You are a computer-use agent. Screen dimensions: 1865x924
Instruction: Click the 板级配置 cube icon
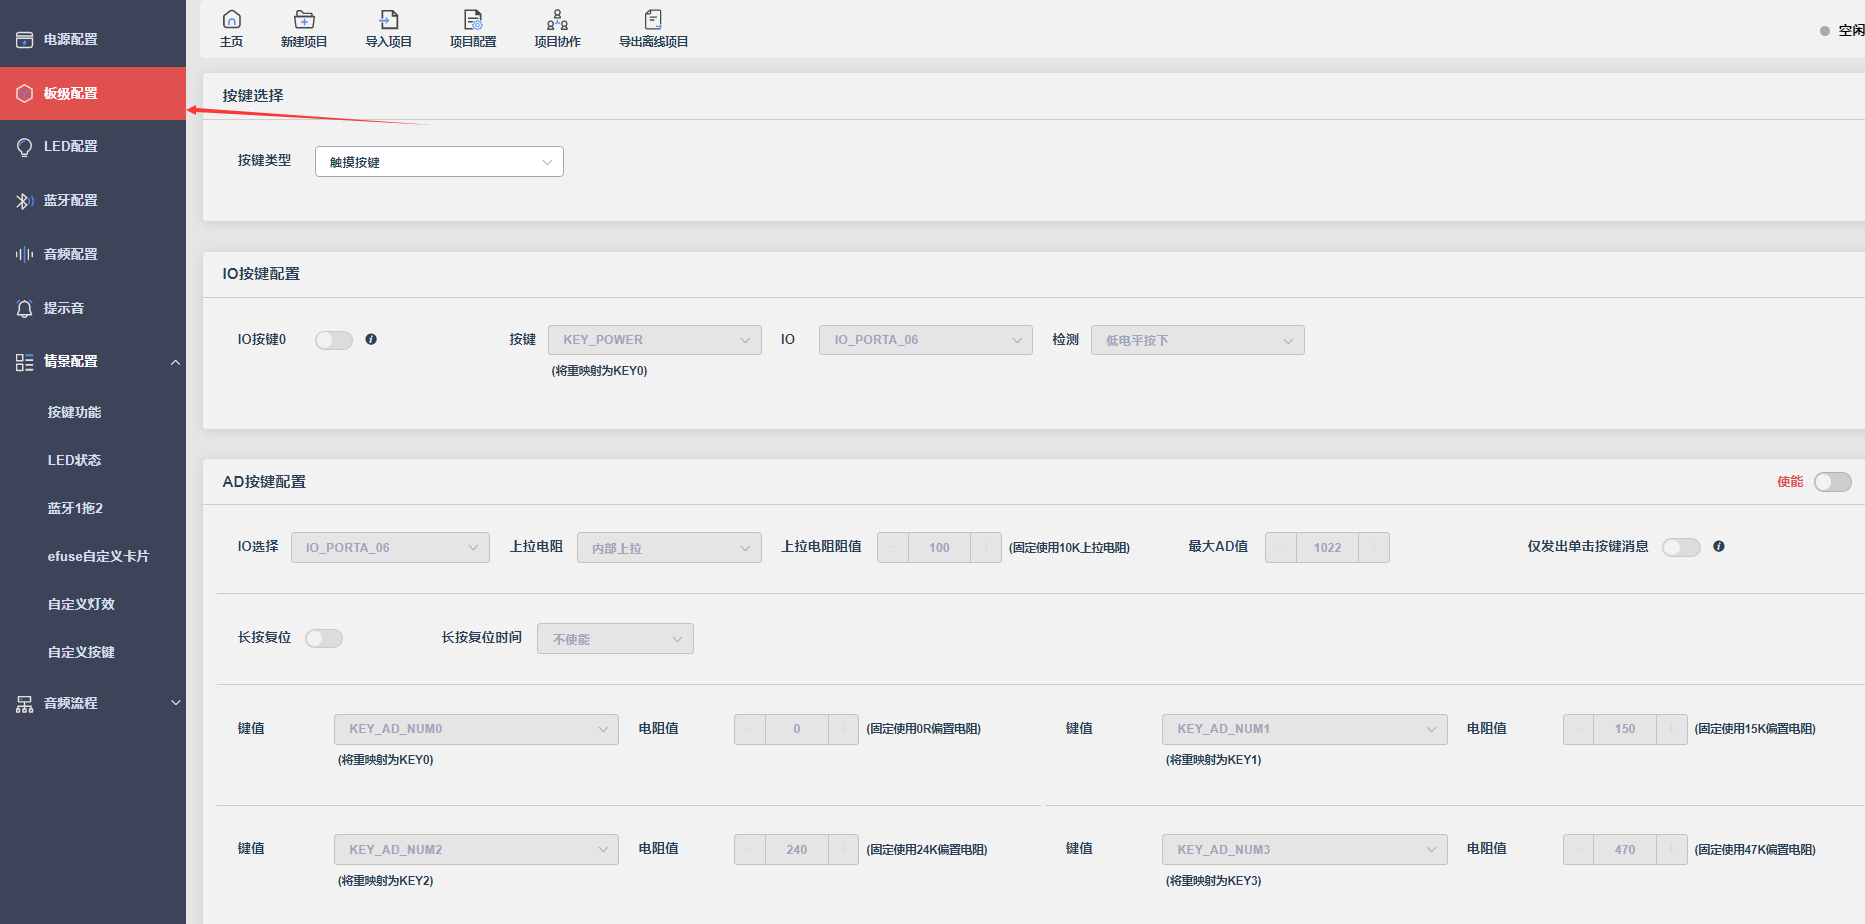pyautogui.click(x=25, y=94)
